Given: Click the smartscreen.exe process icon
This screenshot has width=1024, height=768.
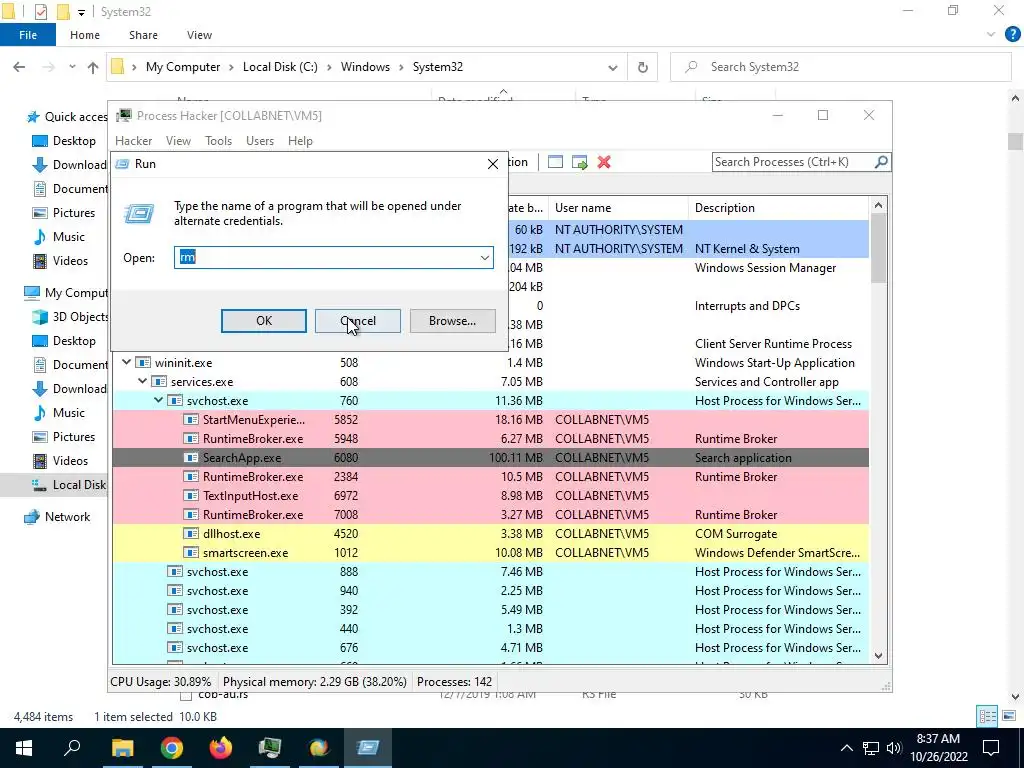Looking at the screenshot, I should tap(191, 552).
